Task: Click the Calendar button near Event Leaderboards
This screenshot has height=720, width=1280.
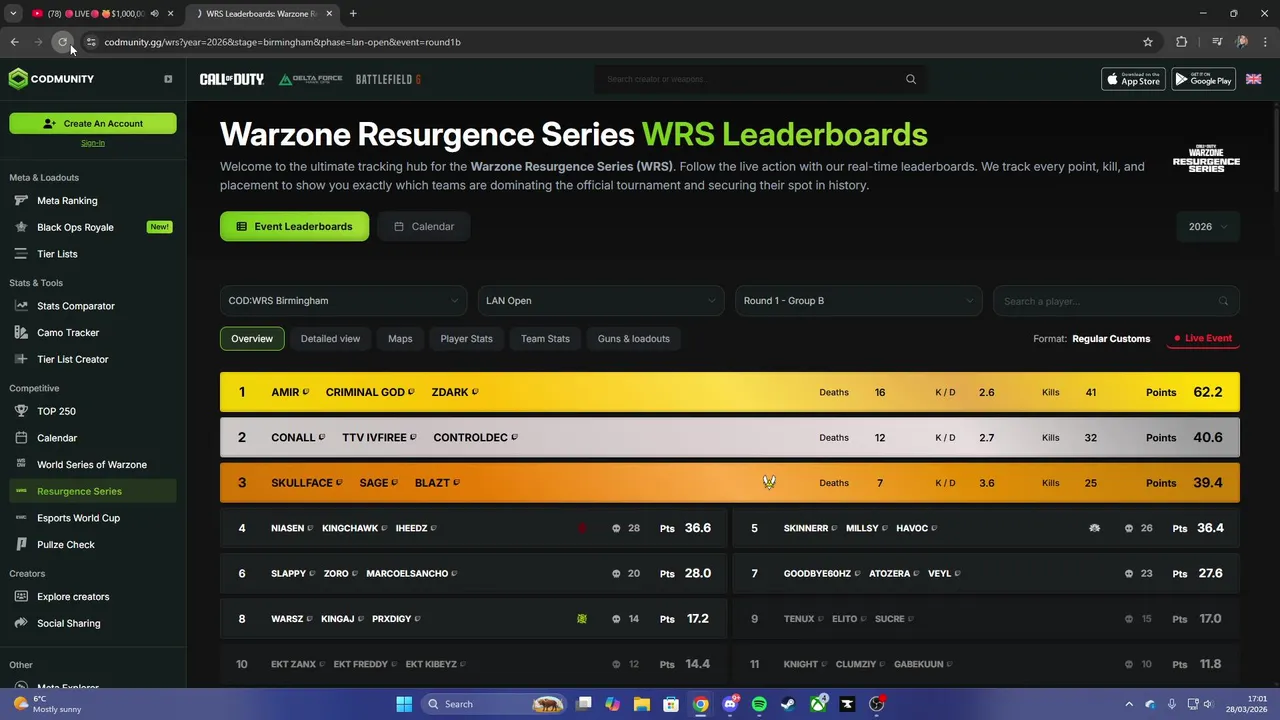Action: click(424, 227)
